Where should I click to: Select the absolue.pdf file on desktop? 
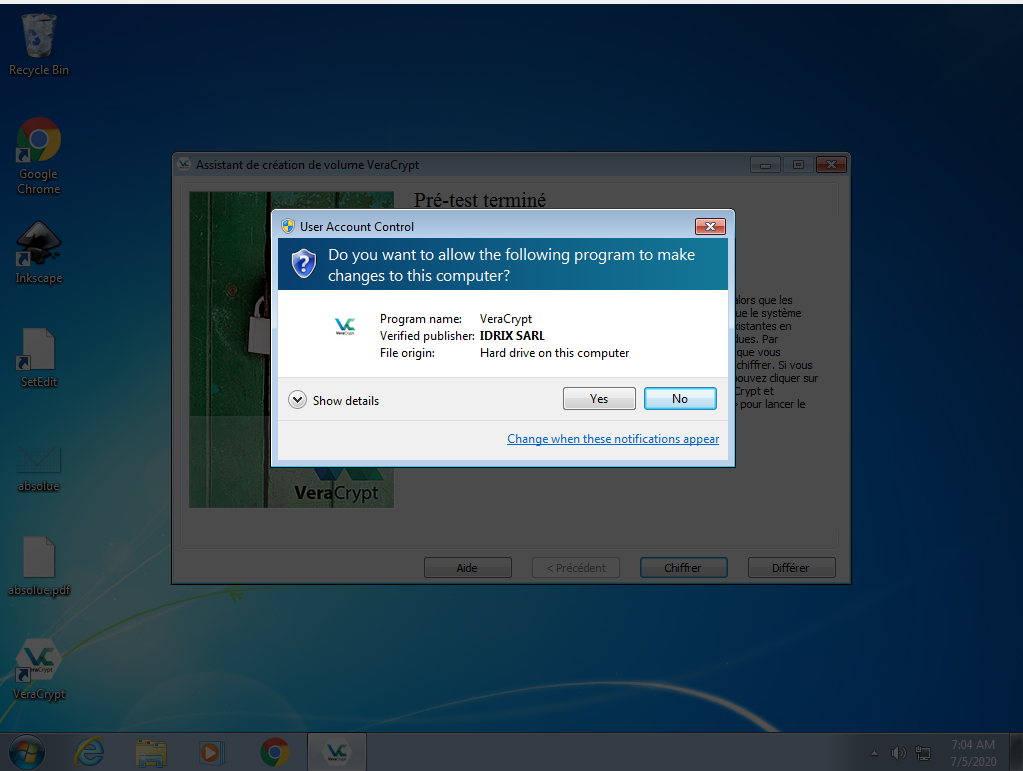point(38,566)
